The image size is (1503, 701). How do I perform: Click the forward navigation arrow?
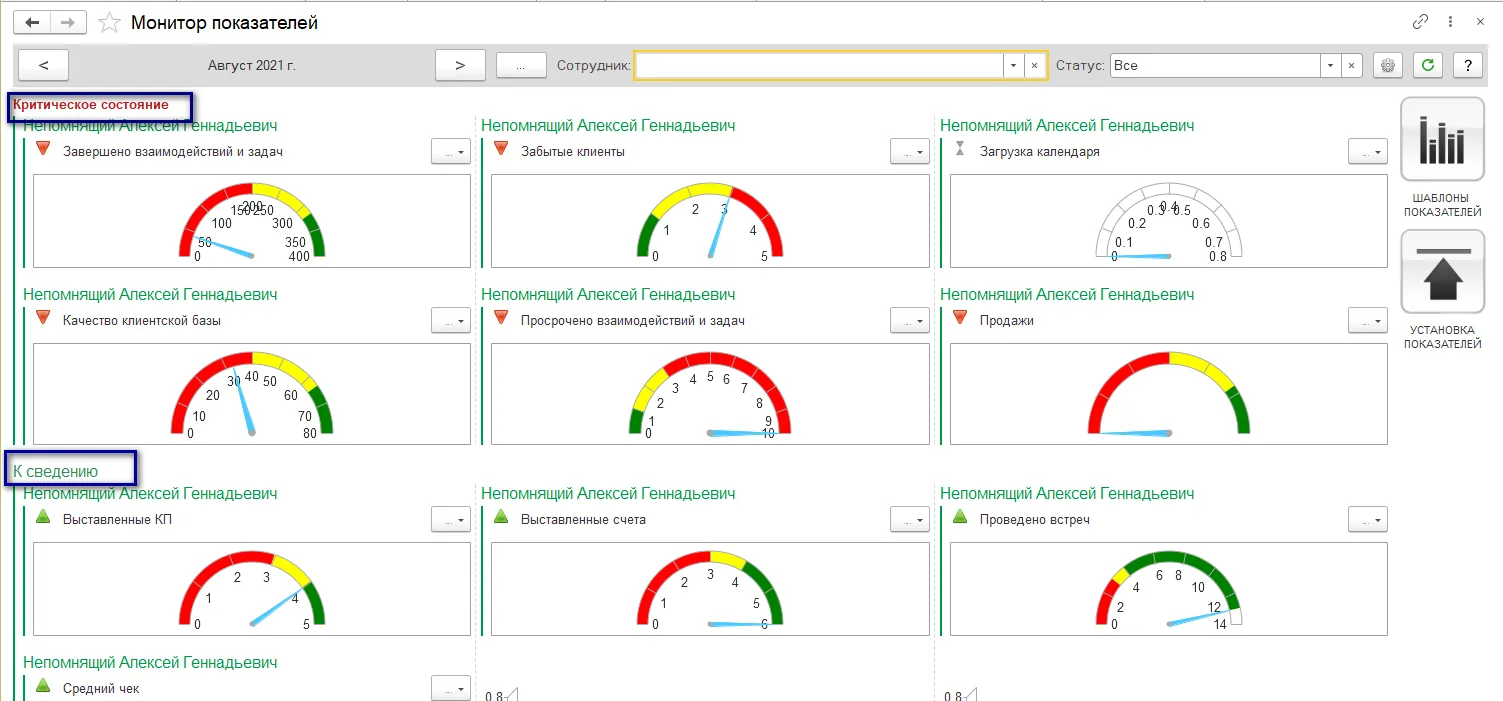point(68,22)
